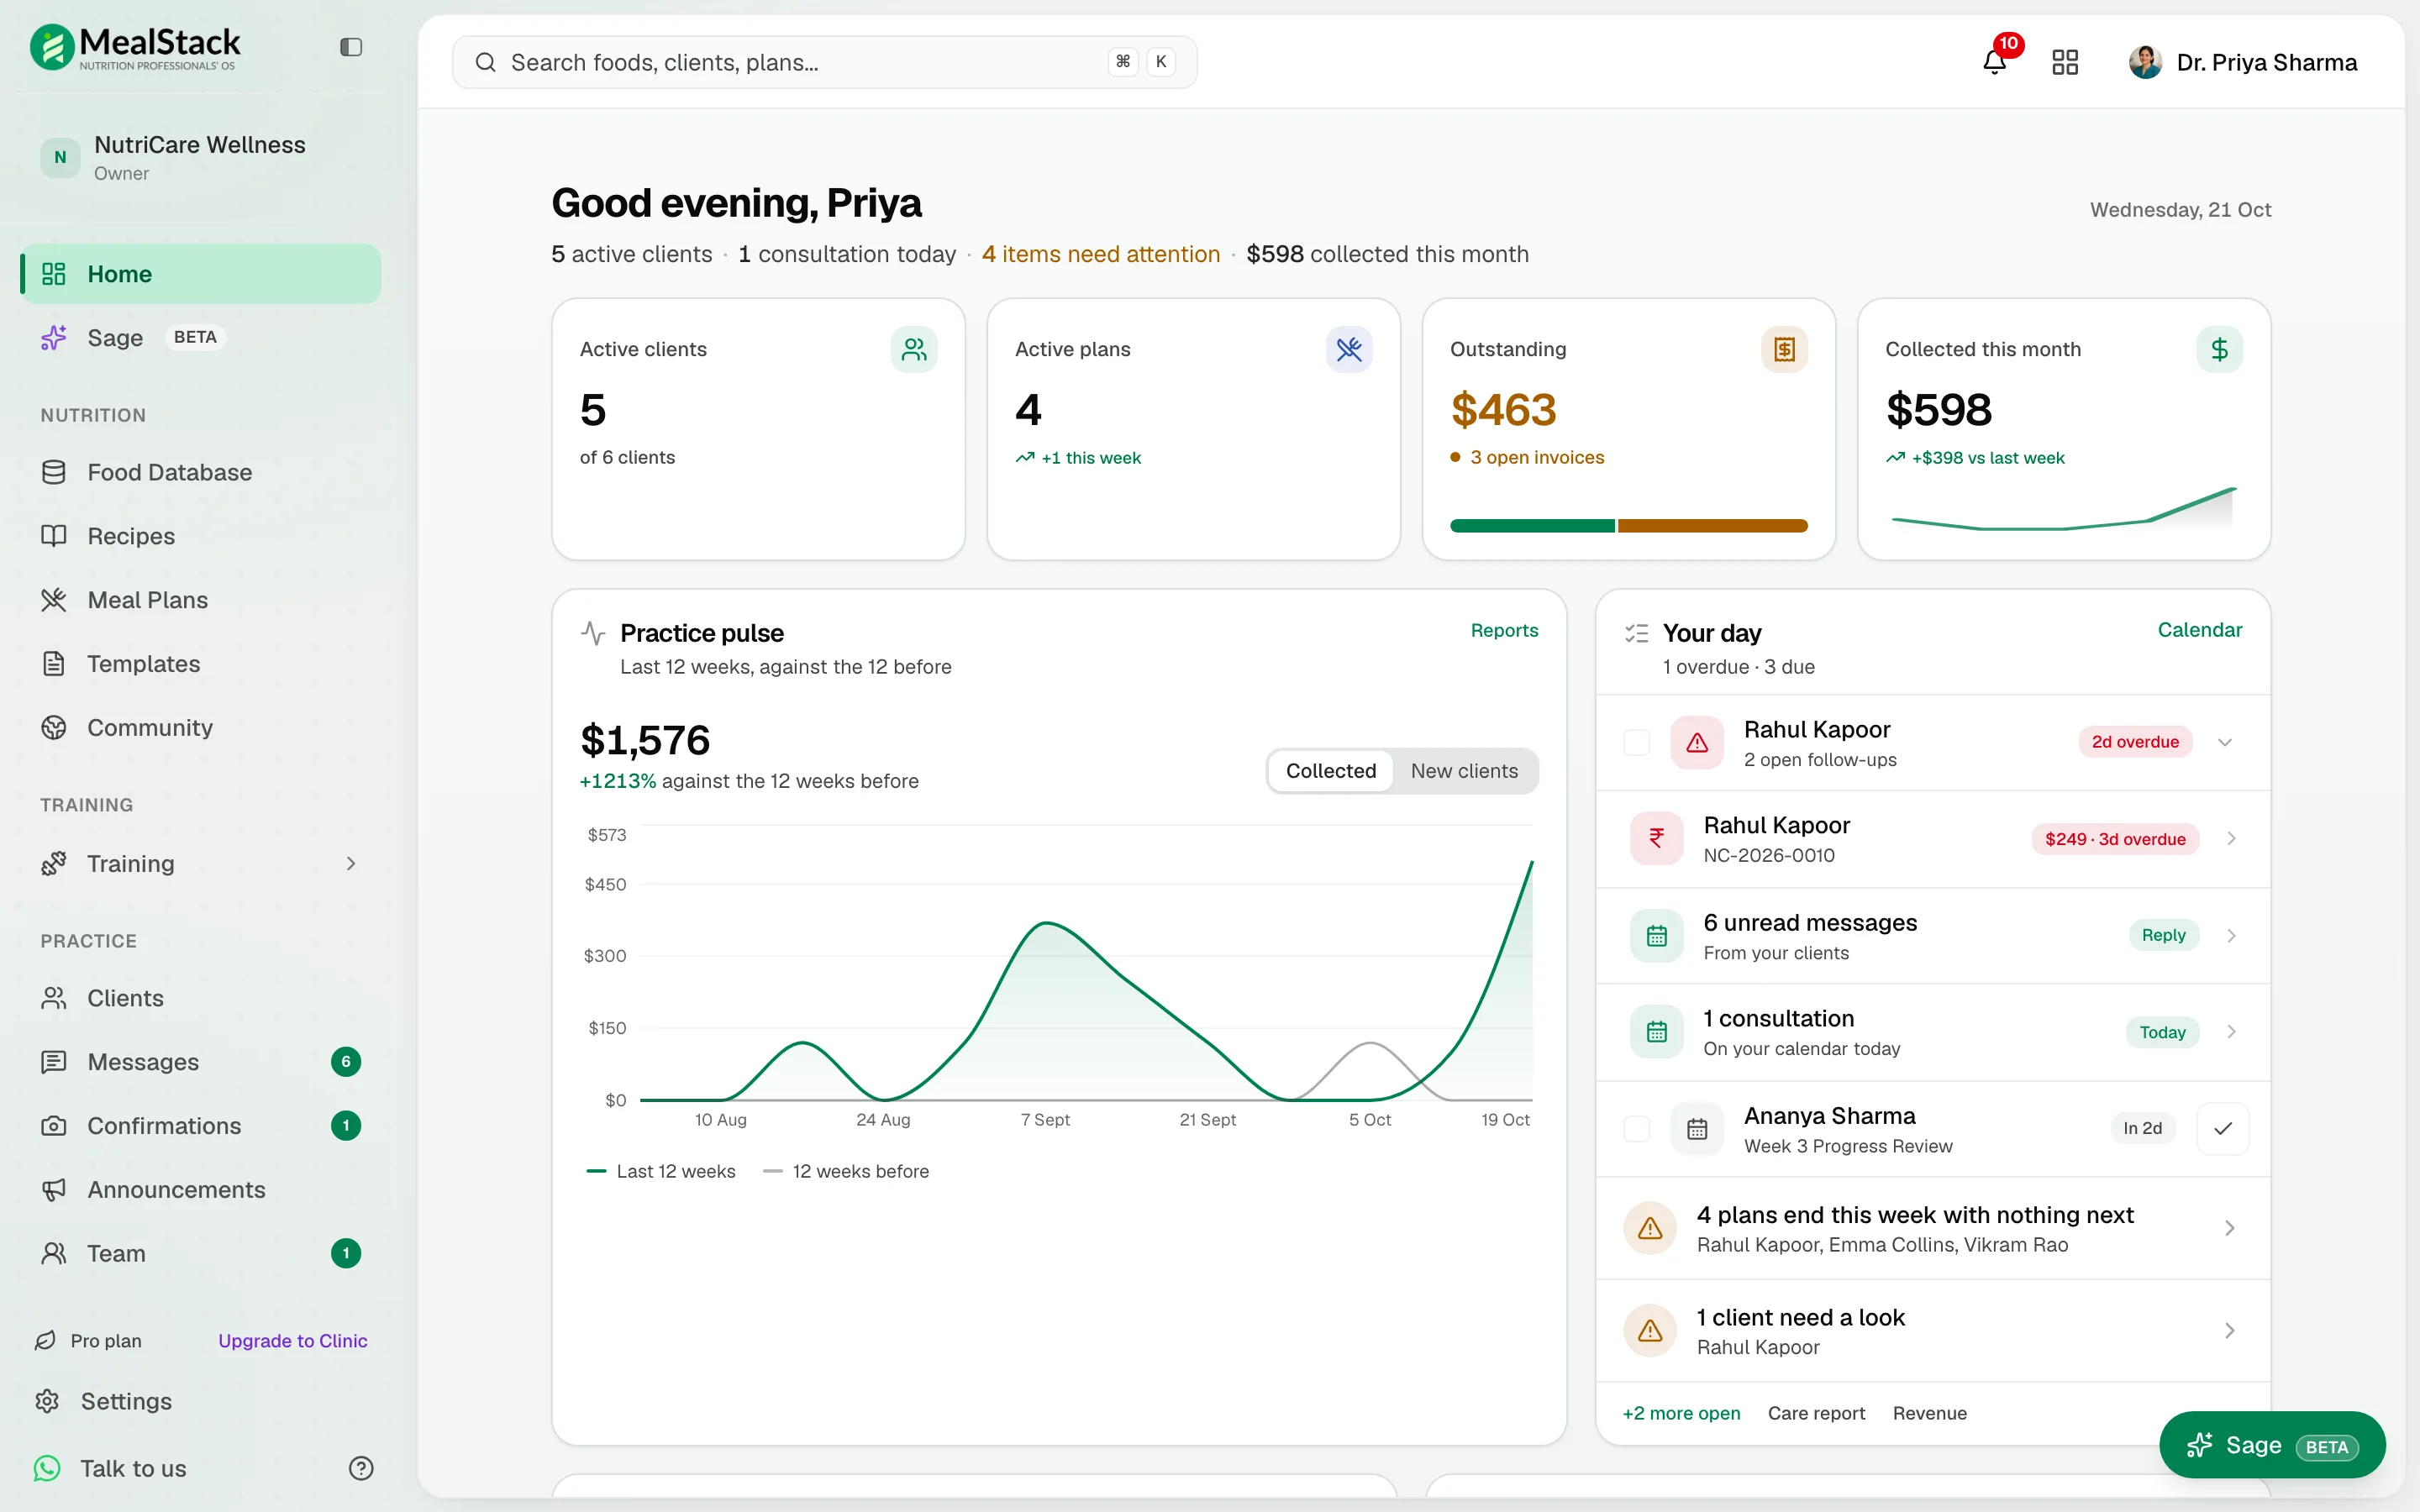The height and width of the screenshot is (1512, 2420).
Task: Expand the Training submenu chevron
Action: (351, 864)
